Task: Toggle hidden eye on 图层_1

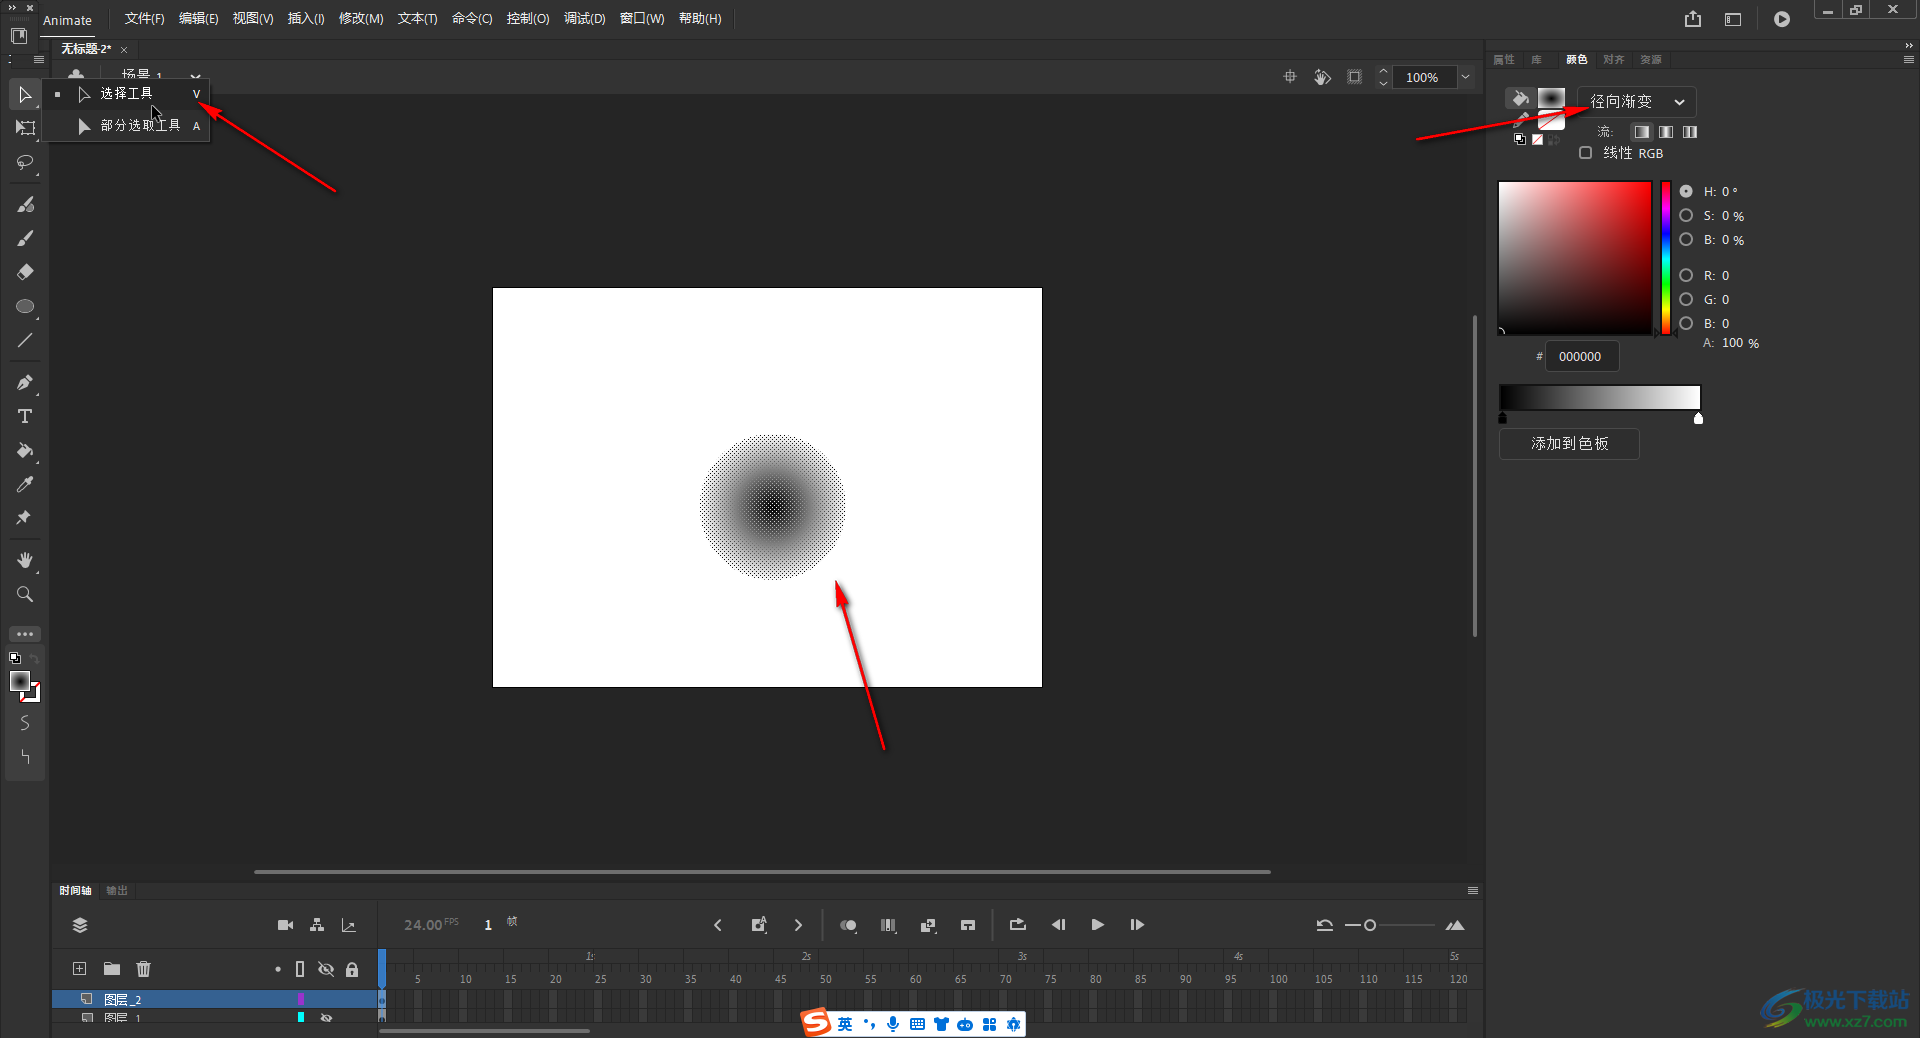Action: (326, 1017)
